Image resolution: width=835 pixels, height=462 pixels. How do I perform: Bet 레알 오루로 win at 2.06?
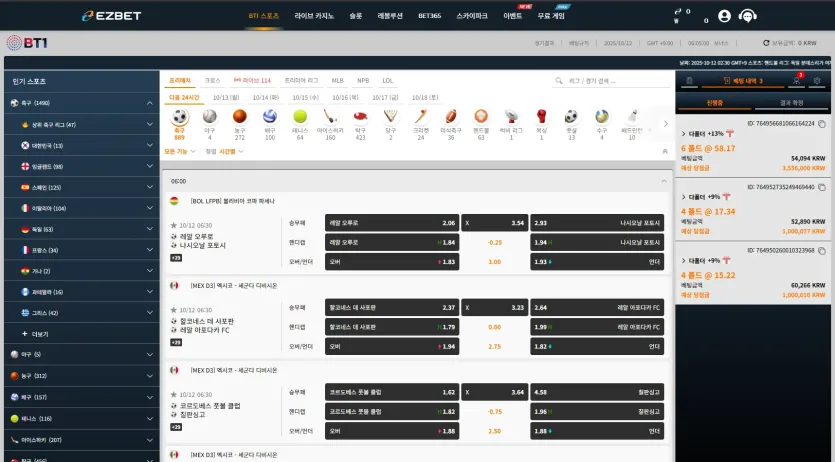point(392,223)
